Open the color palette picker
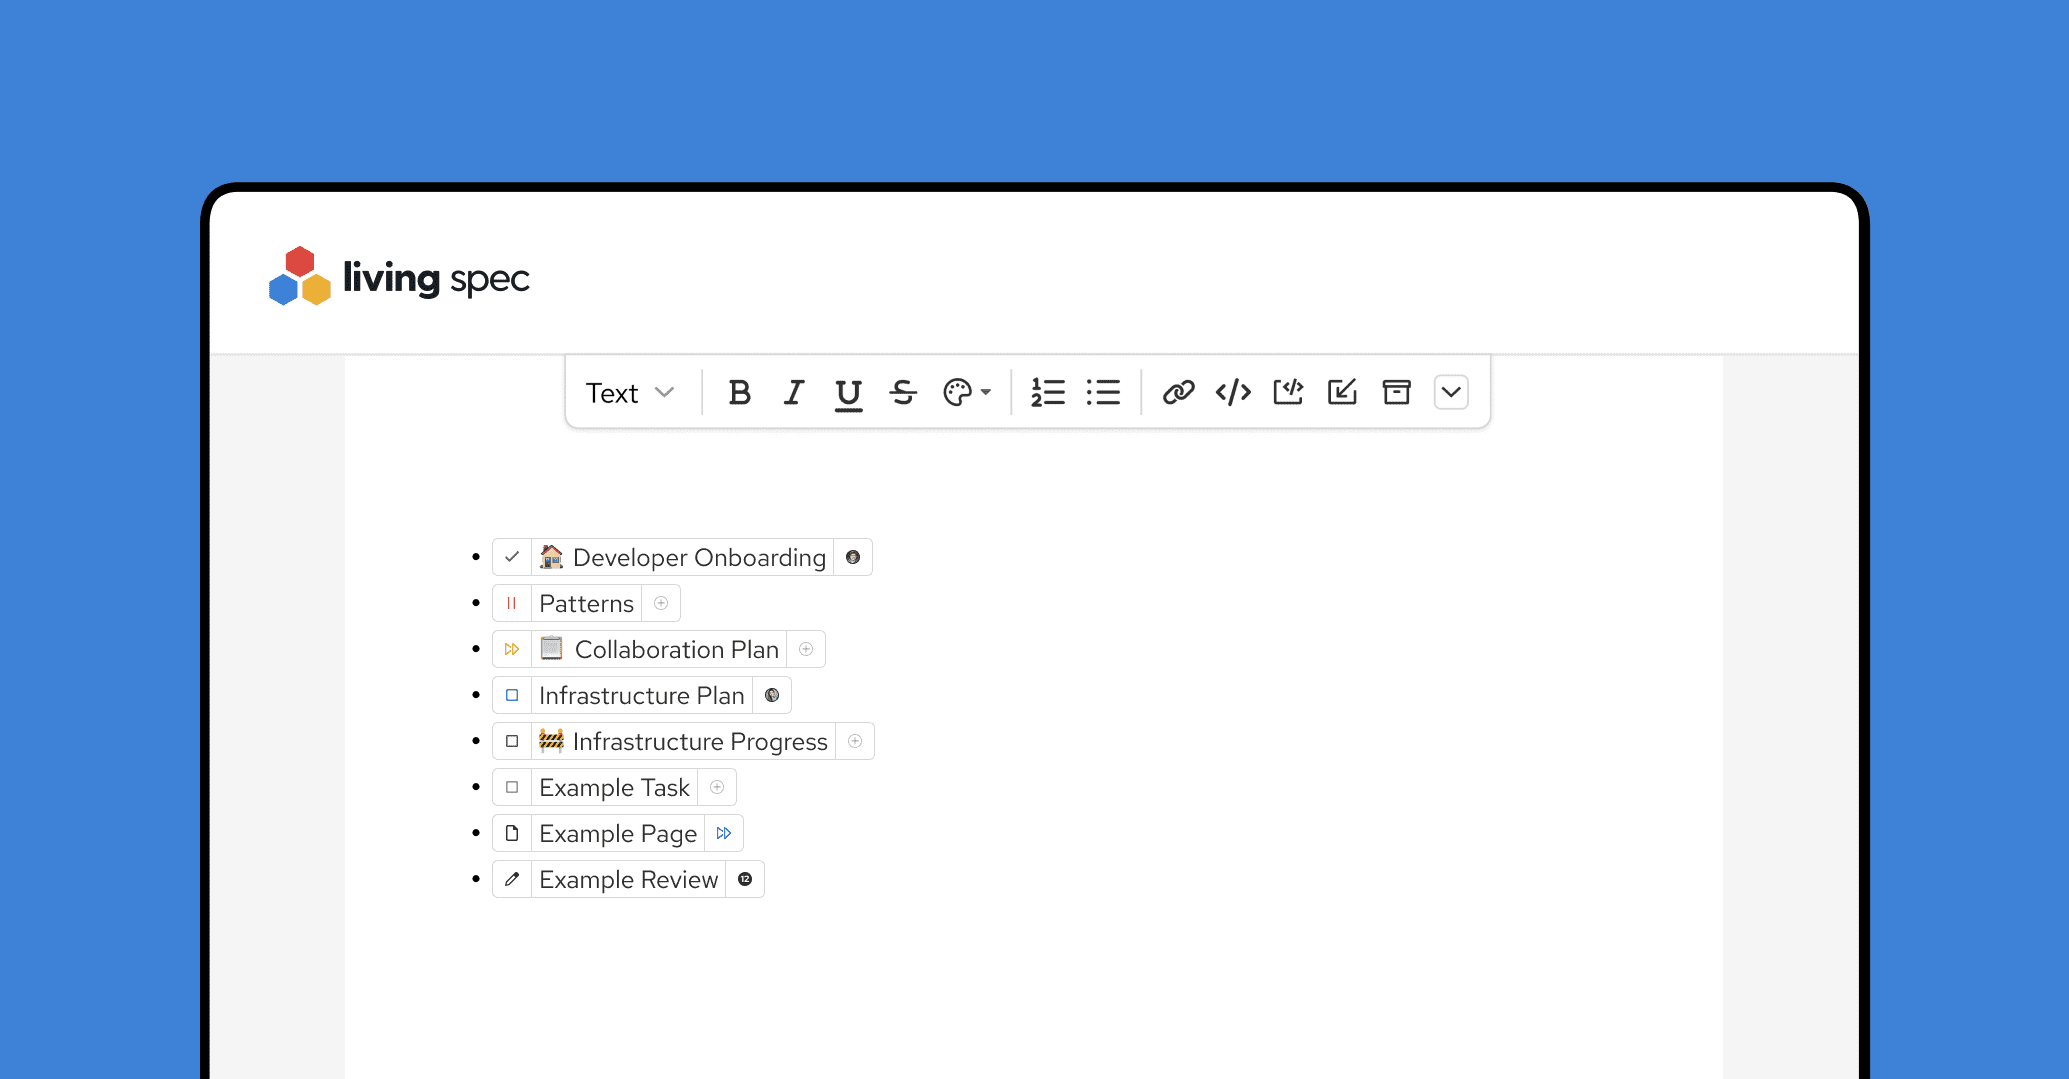Viewport: 2069px width, 1079px height. coord(966,393)
